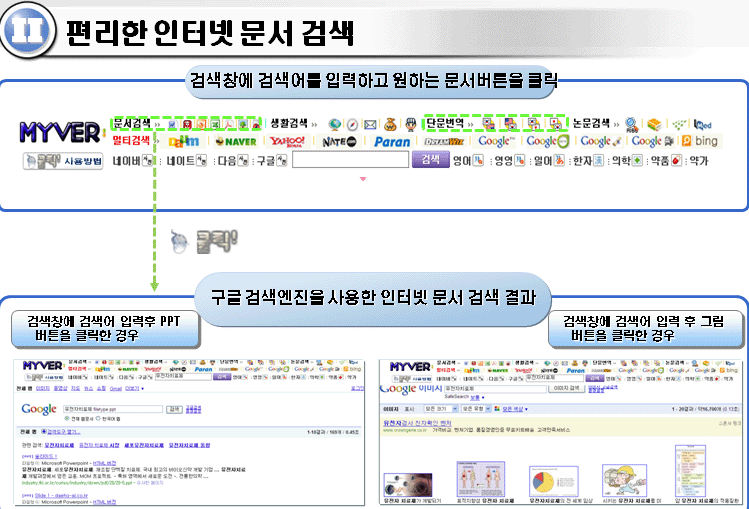This screenshot has width=749, height=509.
Task: Click the dictionary icon beside 네이버
Action: point(148,161)
